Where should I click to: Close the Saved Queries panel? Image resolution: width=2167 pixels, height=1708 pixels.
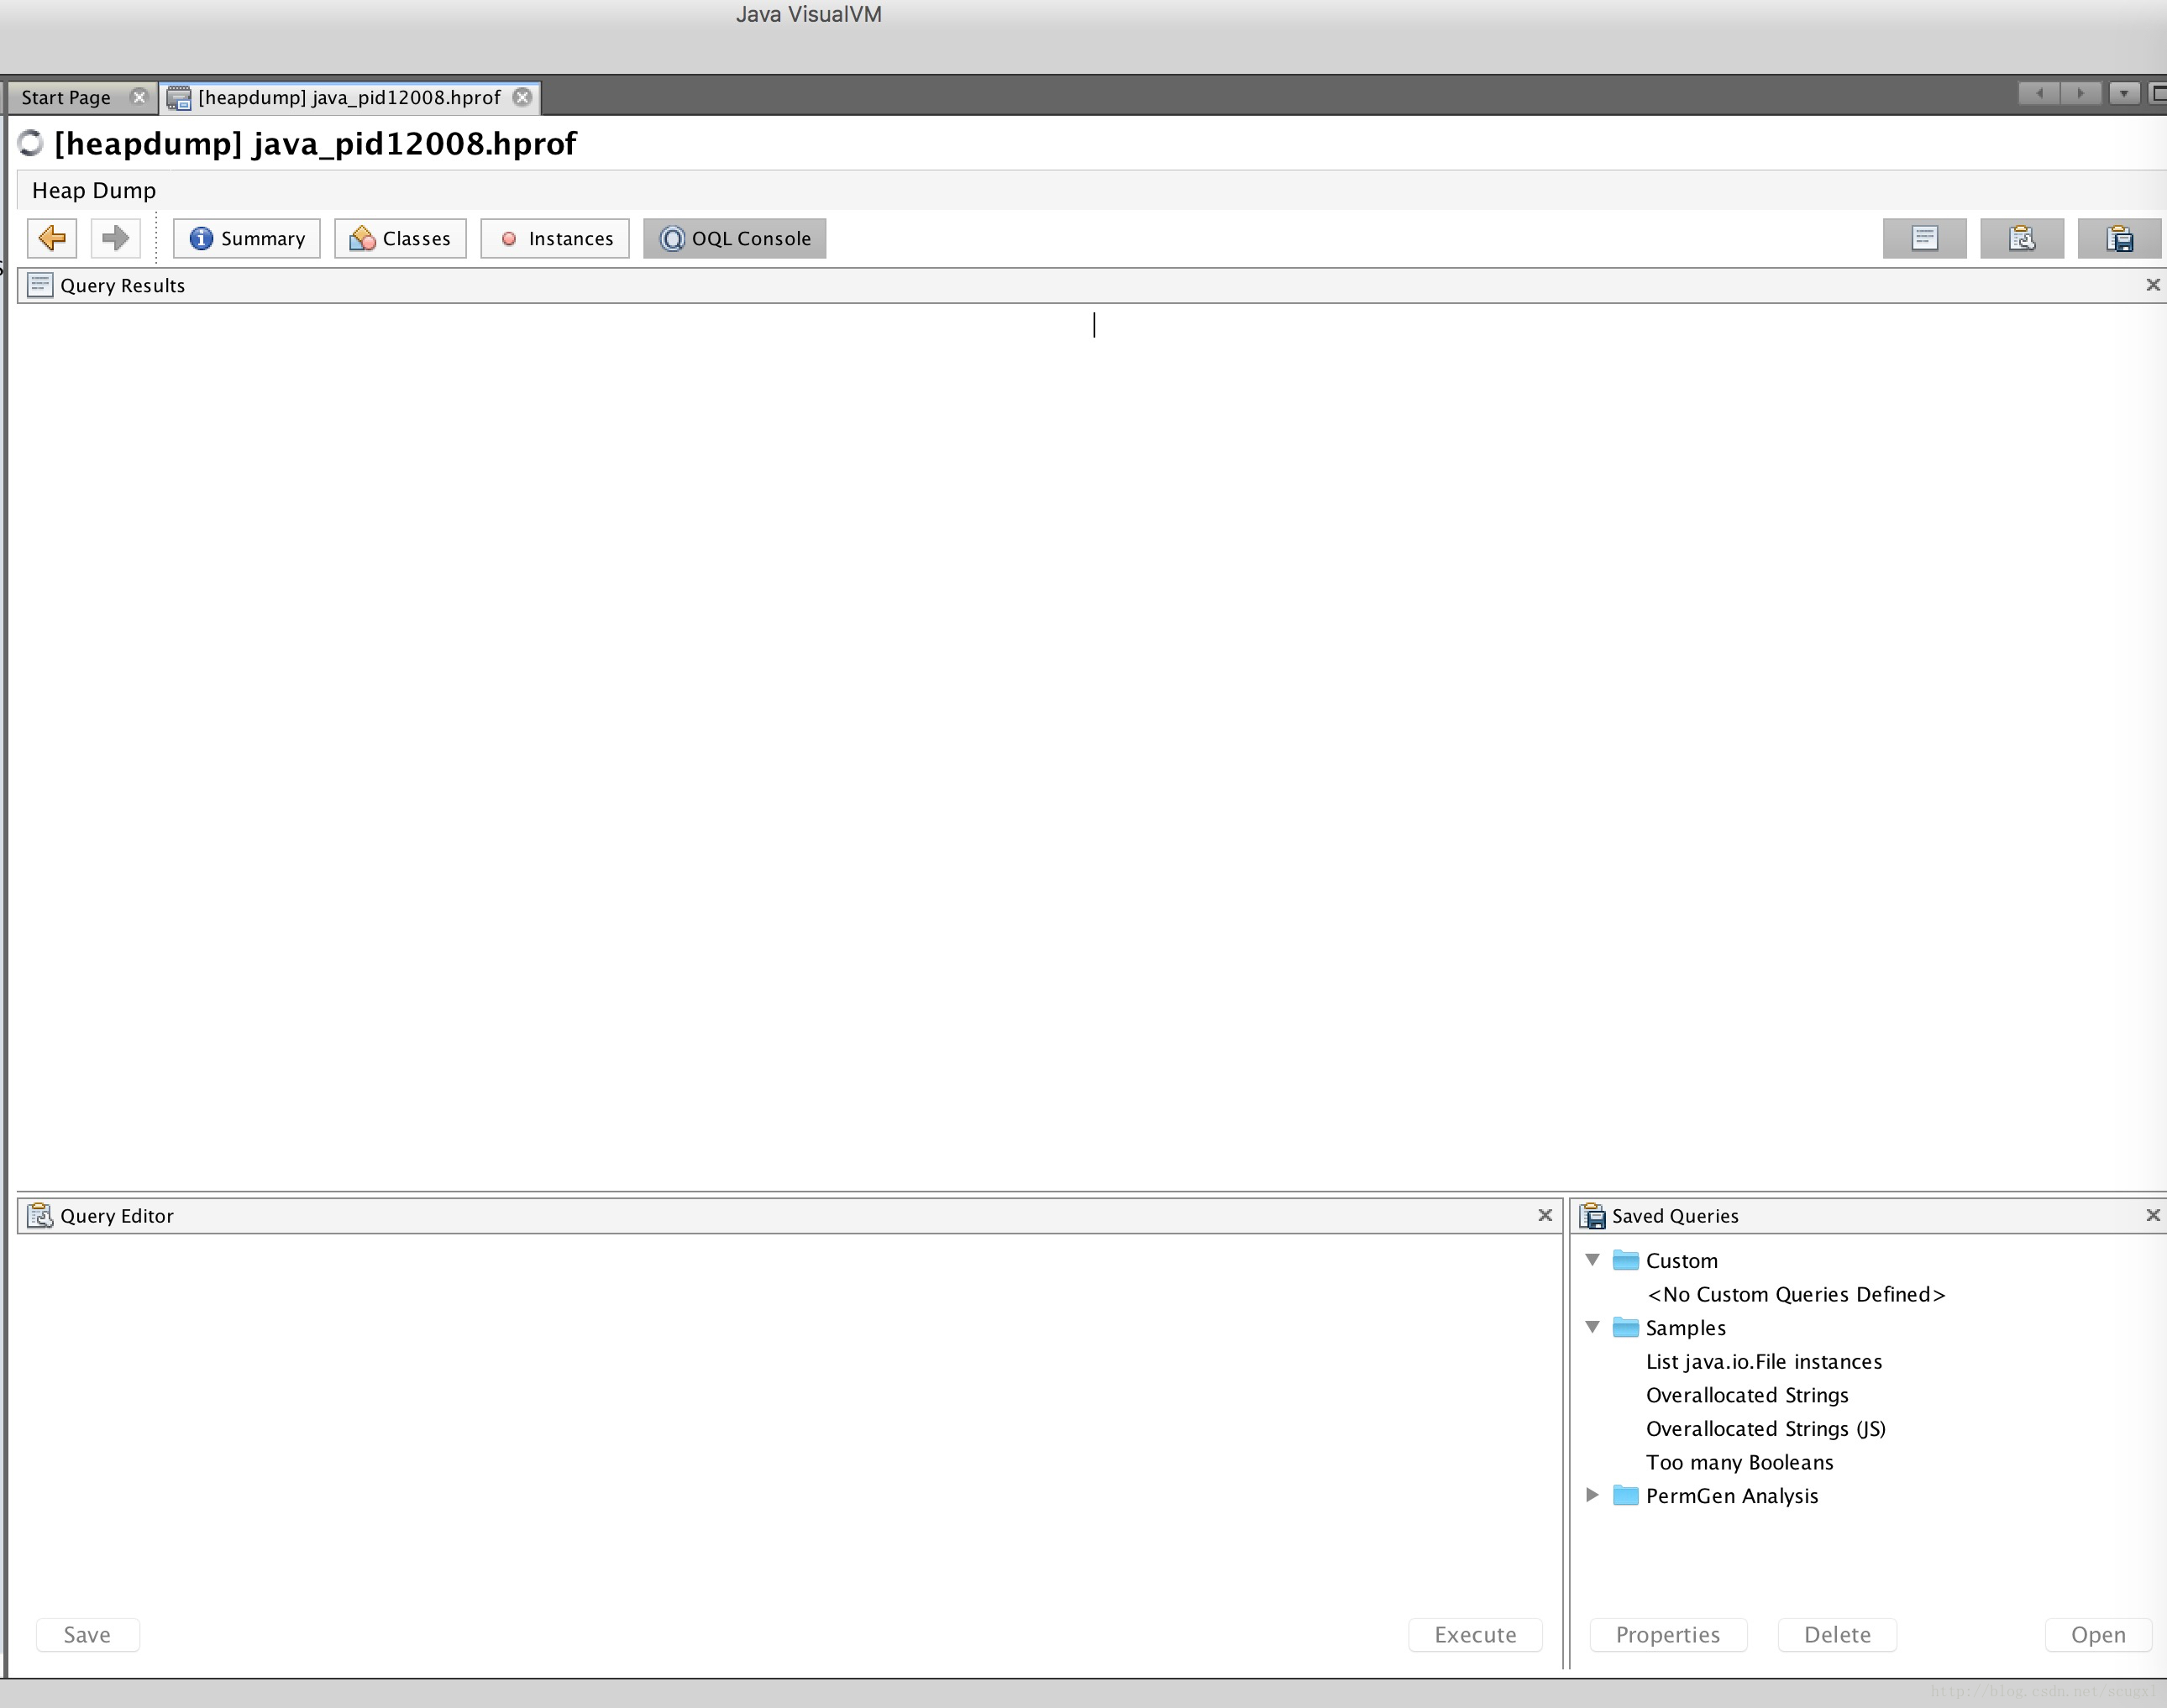pos(2153,1215)
